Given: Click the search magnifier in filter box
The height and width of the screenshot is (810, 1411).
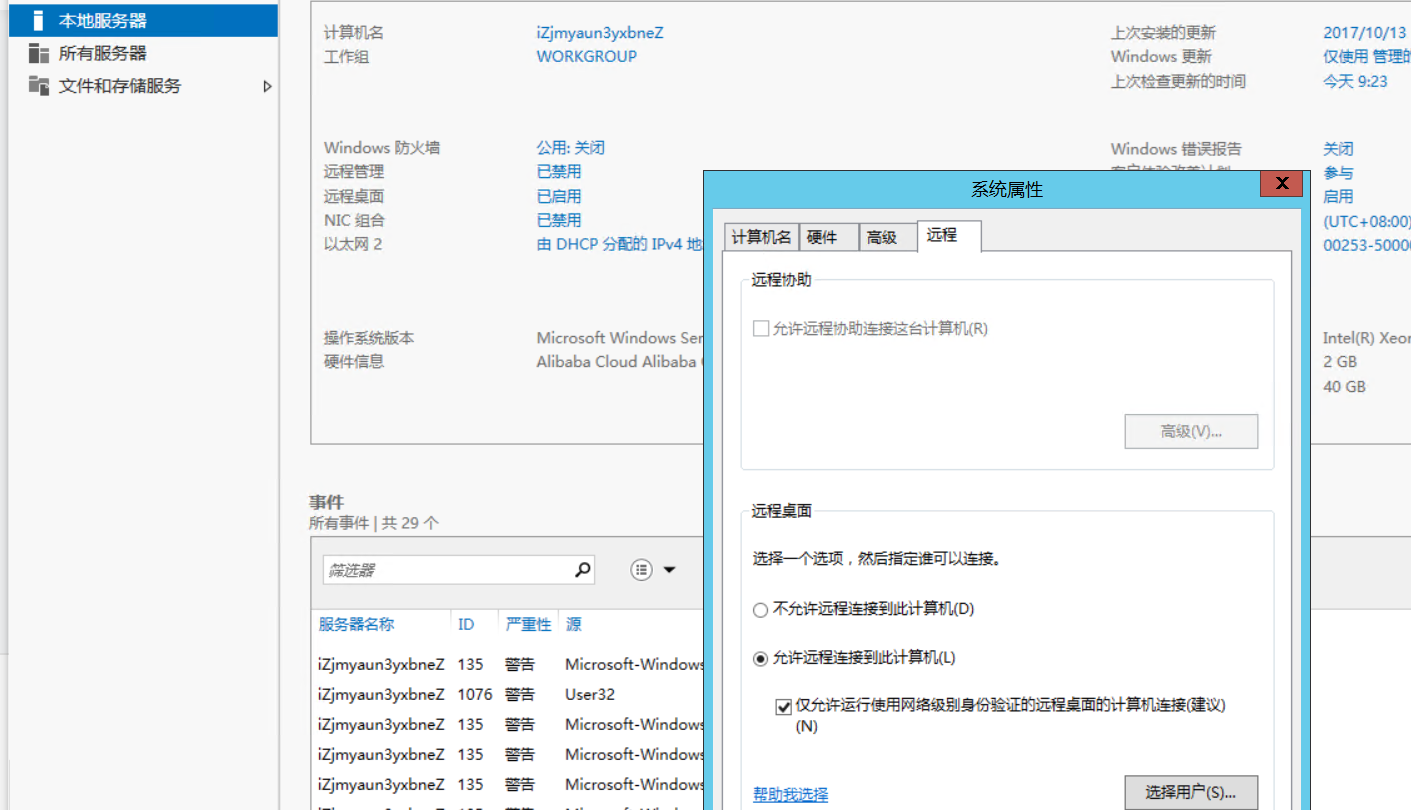Looking at the screenshot, I should click(x=583, y=570).
